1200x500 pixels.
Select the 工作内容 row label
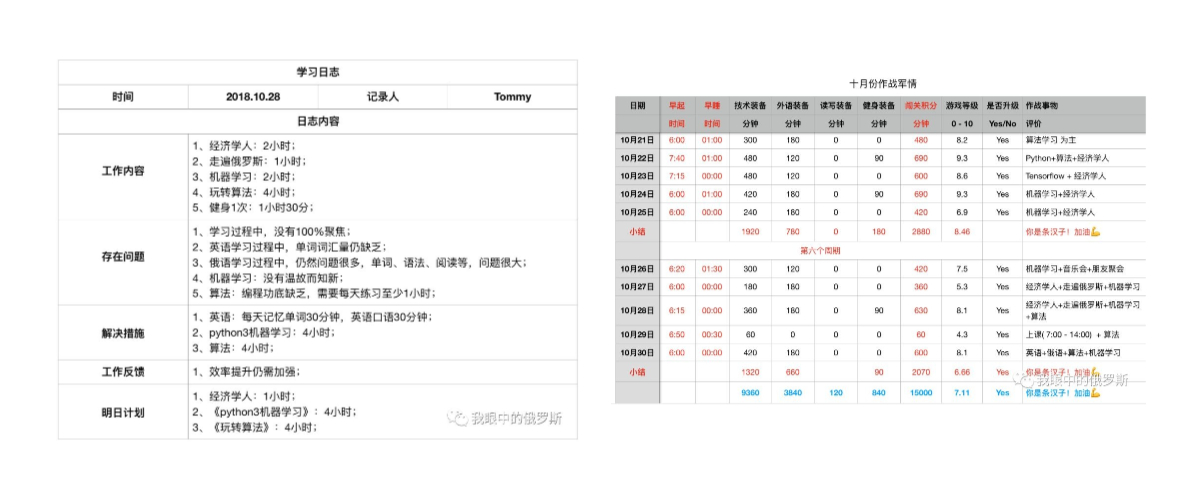coord(123,171)
